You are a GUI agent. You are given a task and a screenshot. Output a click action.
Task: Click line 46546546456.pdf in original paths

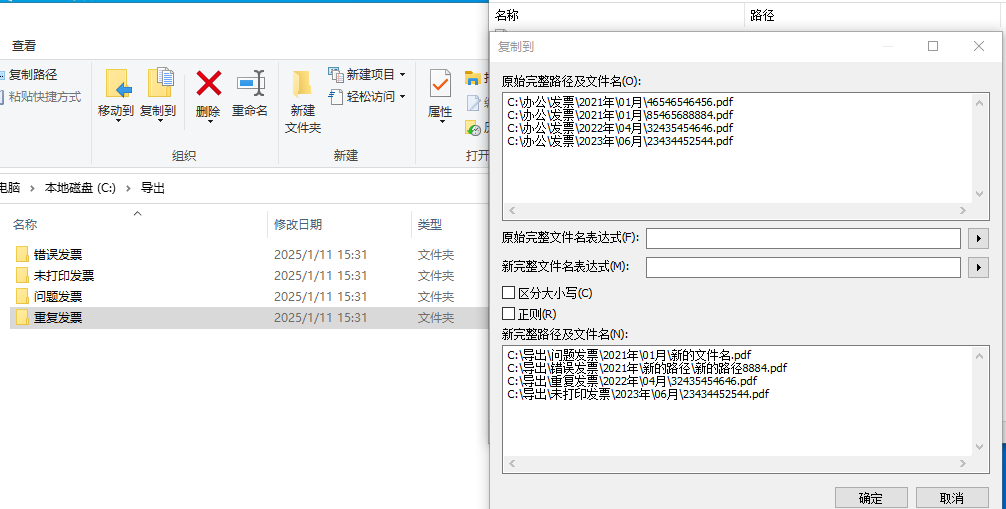[x=620, y=102]
